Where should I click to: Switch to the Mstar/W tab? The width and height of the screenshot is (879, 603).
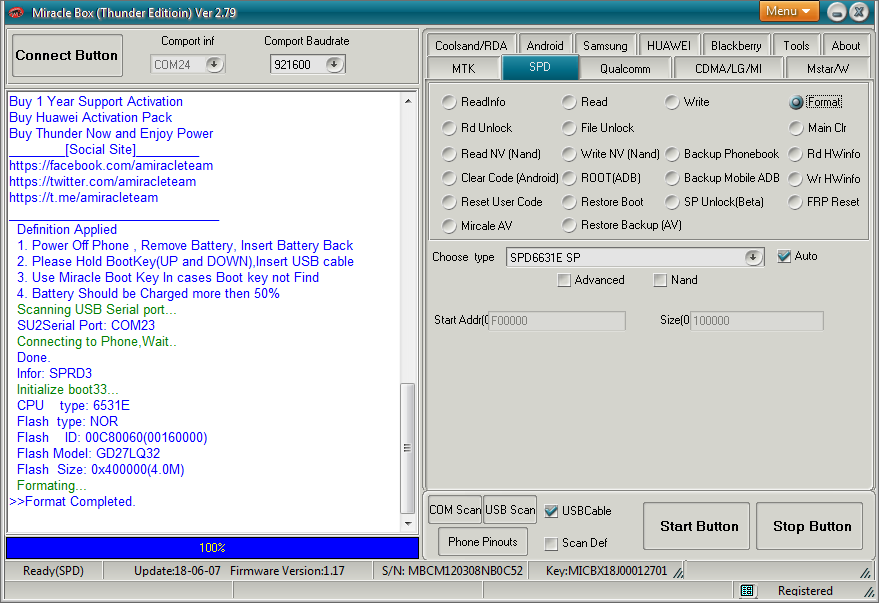827,68
